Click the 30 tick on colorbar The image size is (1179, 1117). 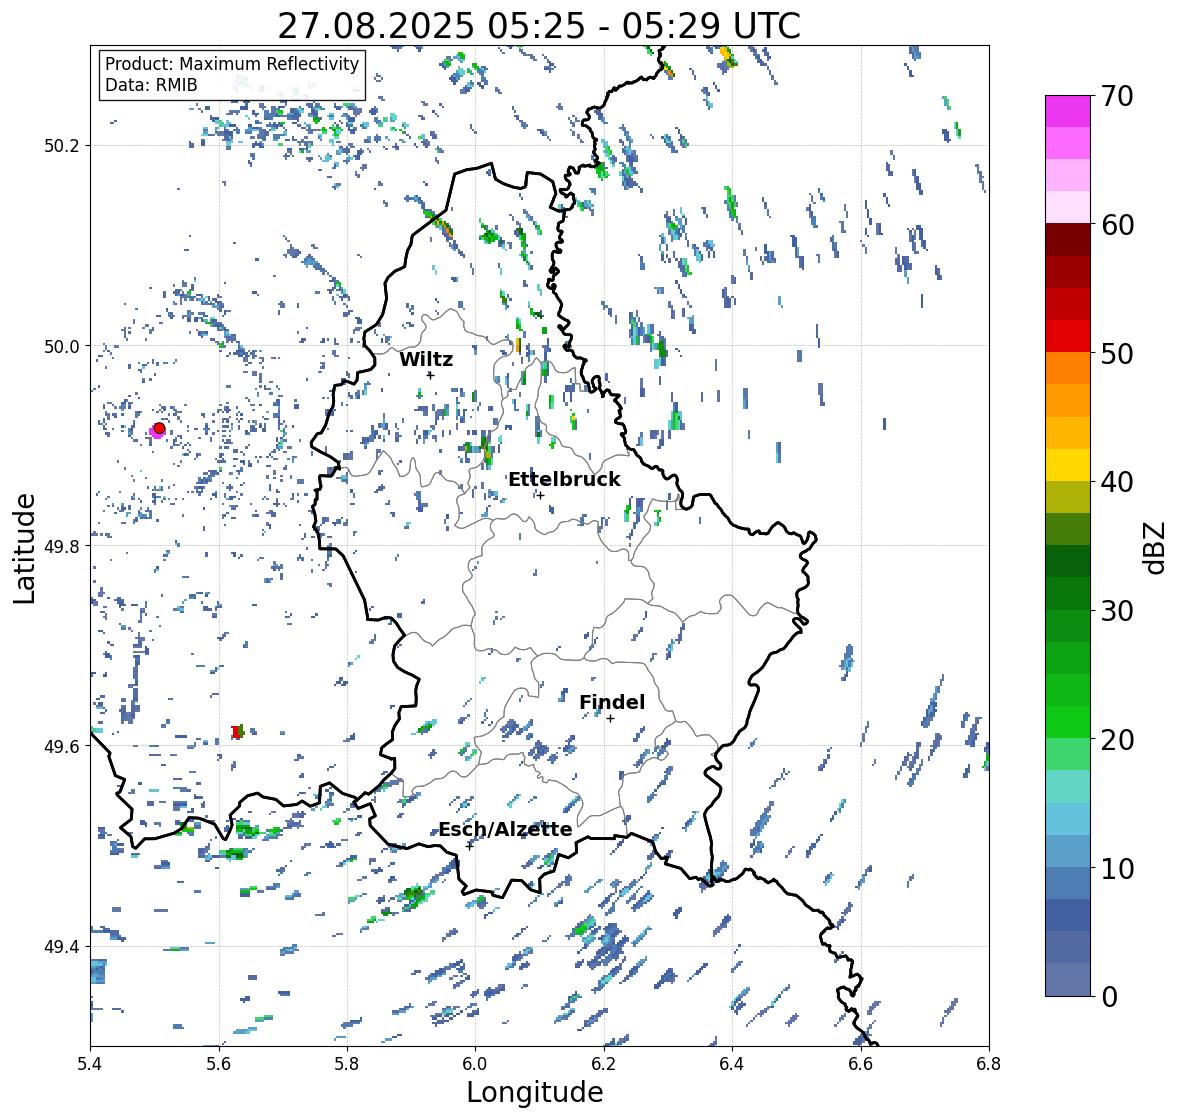(1117, 610)
